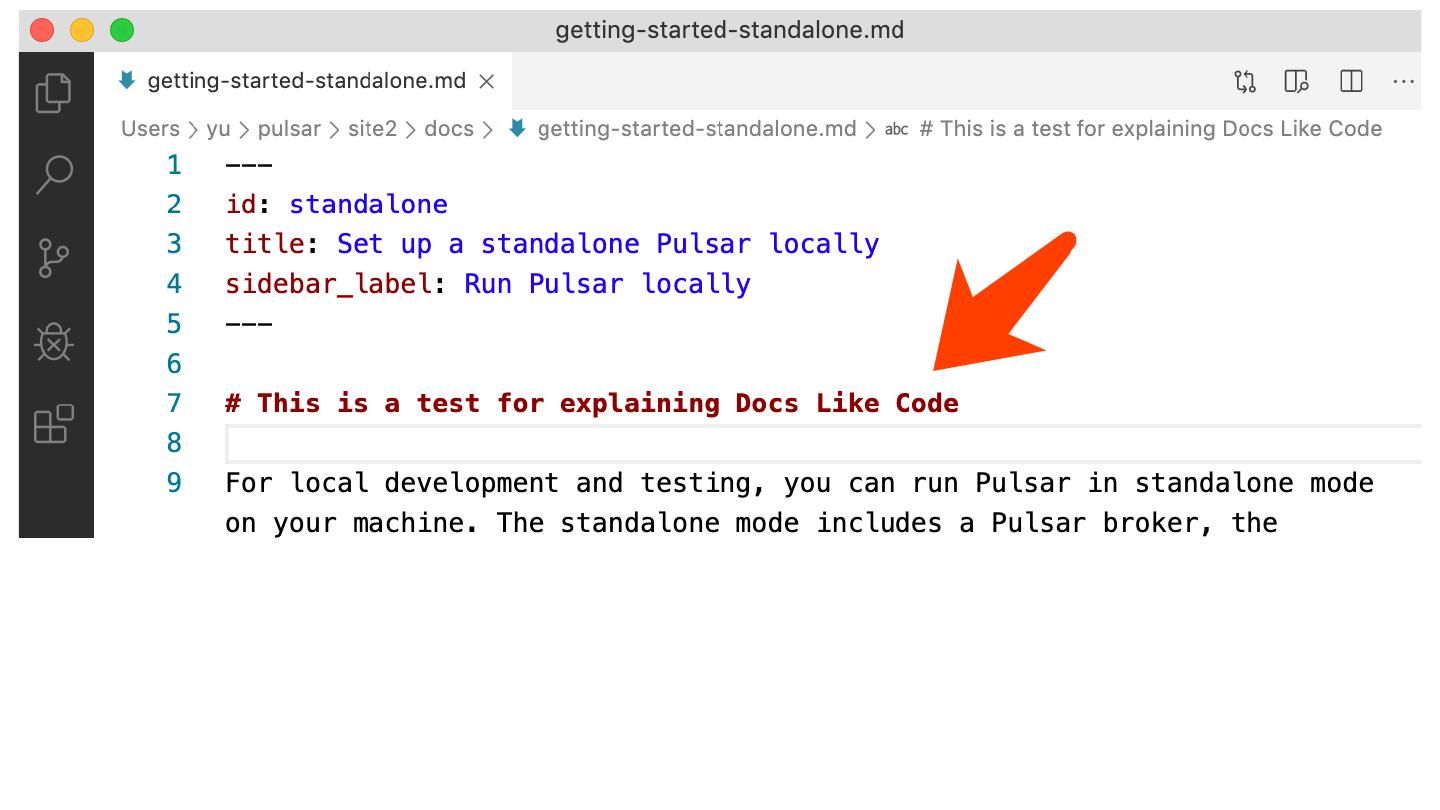
Task: Click the pulsar breadcrumb folder
Action: coord(289,129)
